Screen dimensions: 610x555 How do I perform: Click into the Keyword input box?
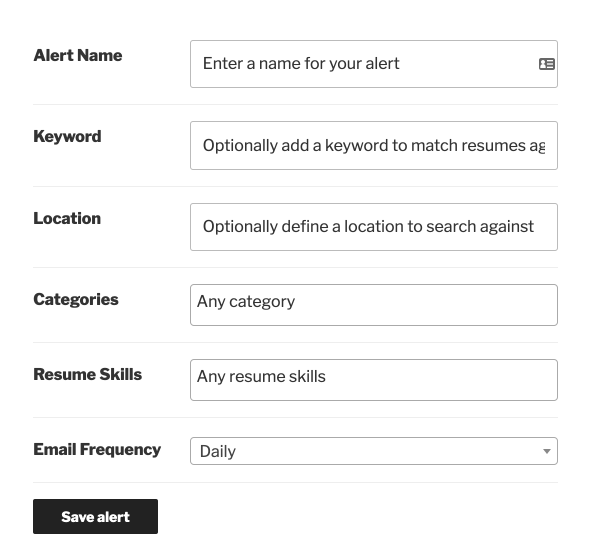click(x=374, y=145)
